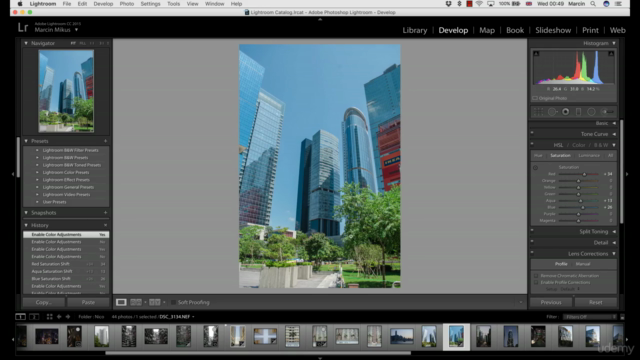Click the Paste button
Viewport: 640px width, 360px height.
[x=88, y=302]
